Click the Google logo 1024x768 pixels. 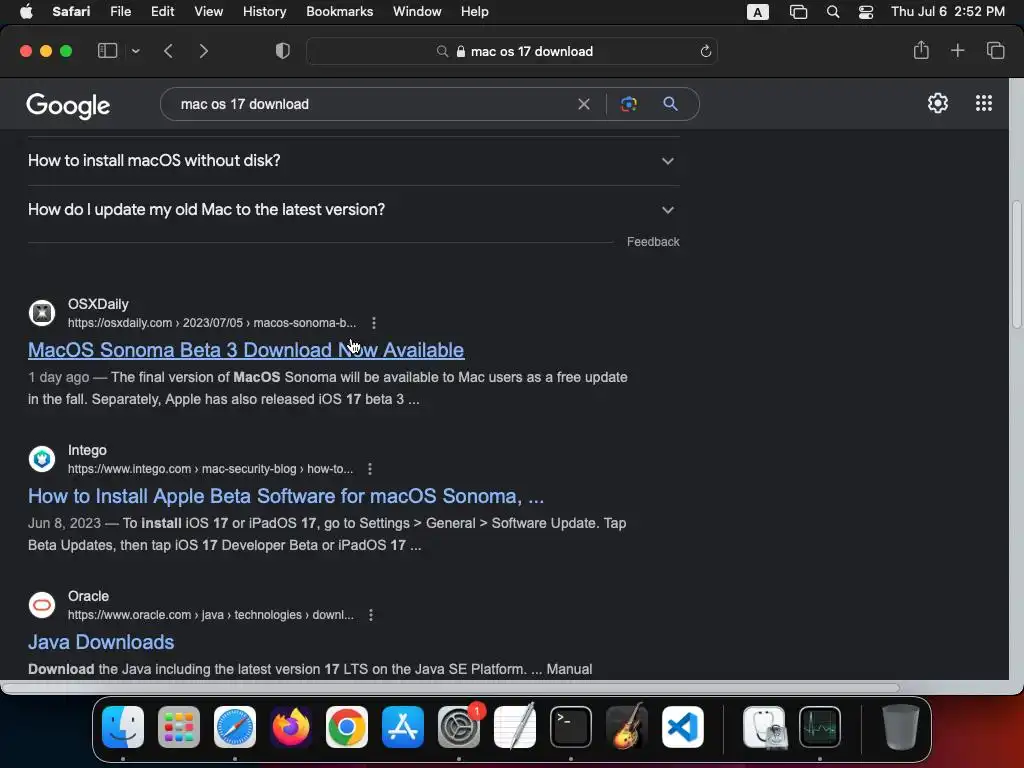(x=68, y=105)
